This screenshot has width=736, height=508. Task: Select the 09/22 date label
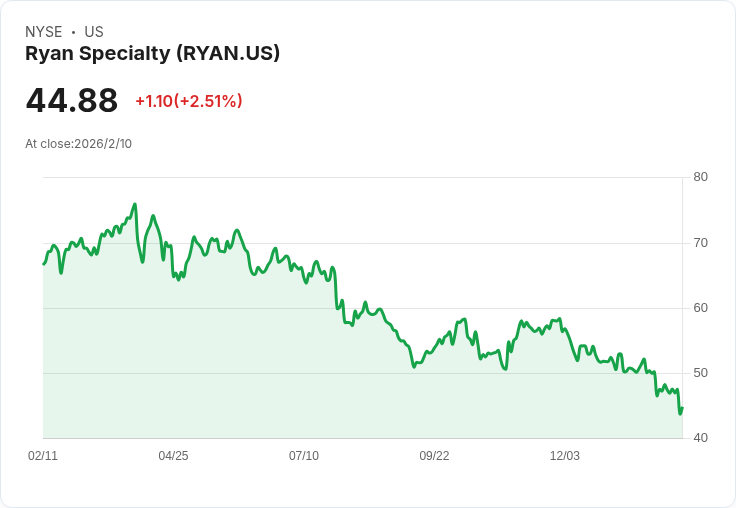(x=434, y=456)
